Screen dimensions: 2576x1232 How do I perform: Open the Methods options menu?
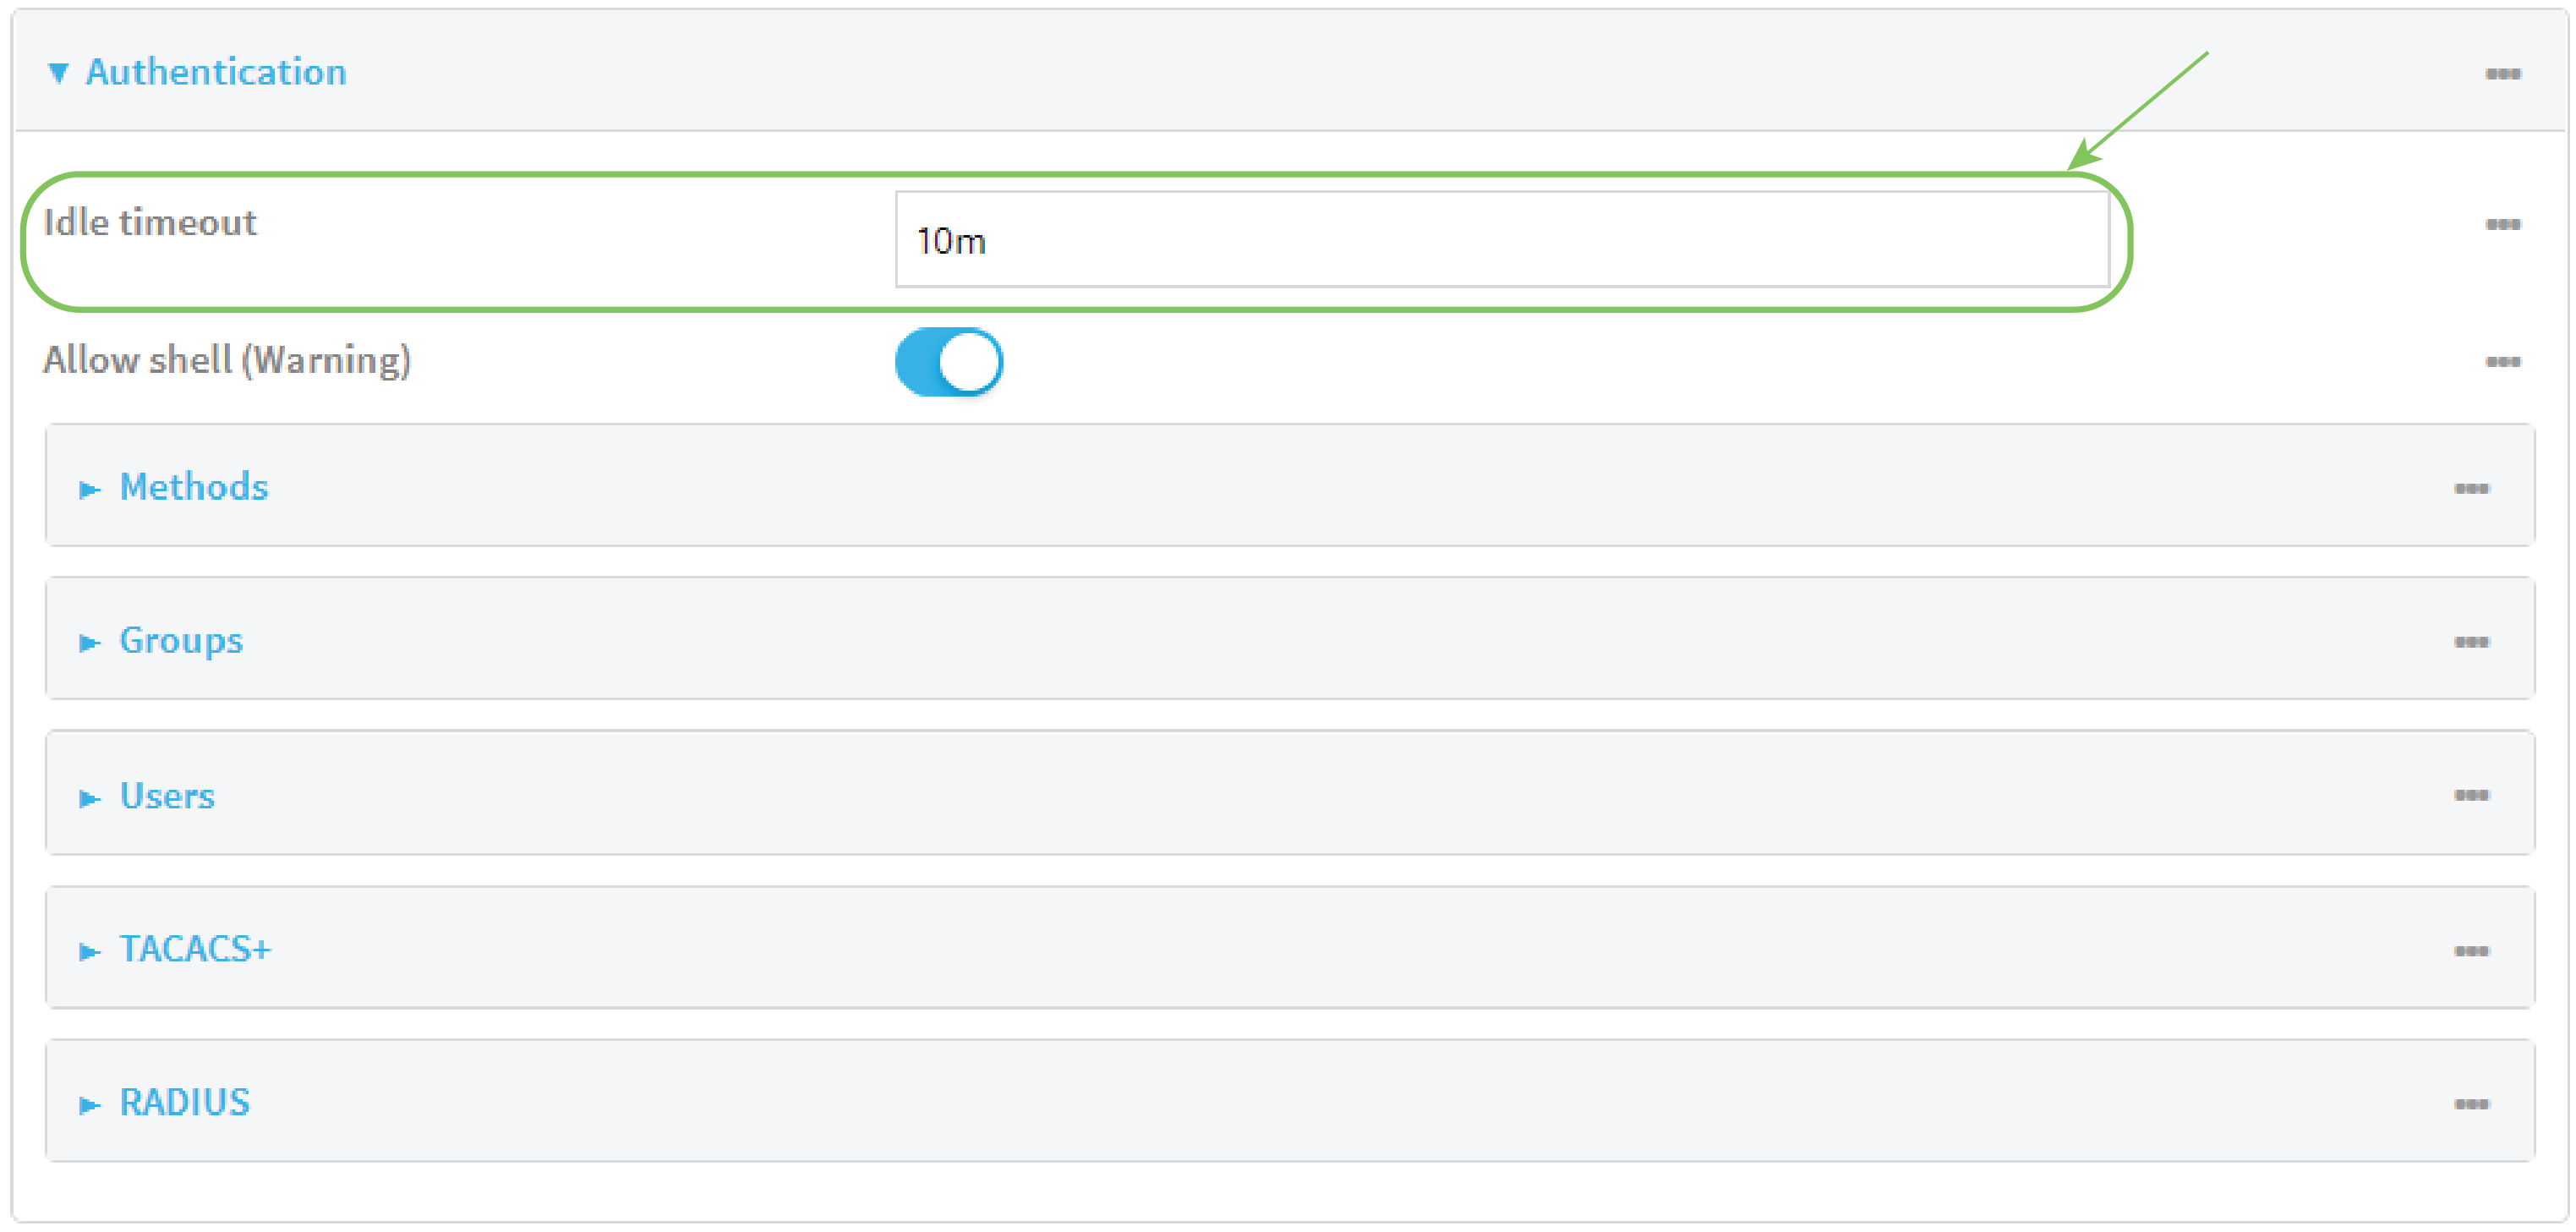pyautogui.click(x=2471, y=489)
